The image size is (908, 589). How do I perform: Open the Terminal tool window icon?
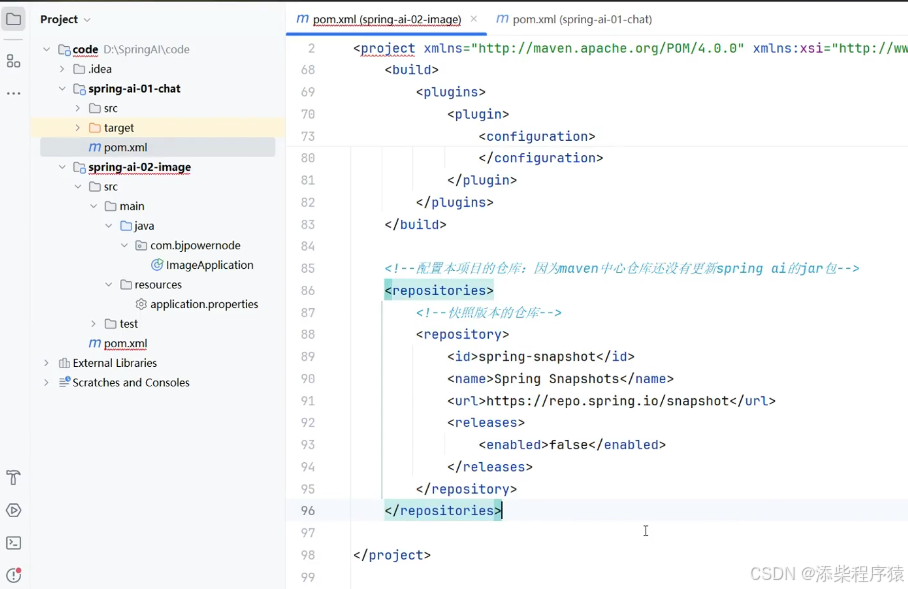coord(13,543)
